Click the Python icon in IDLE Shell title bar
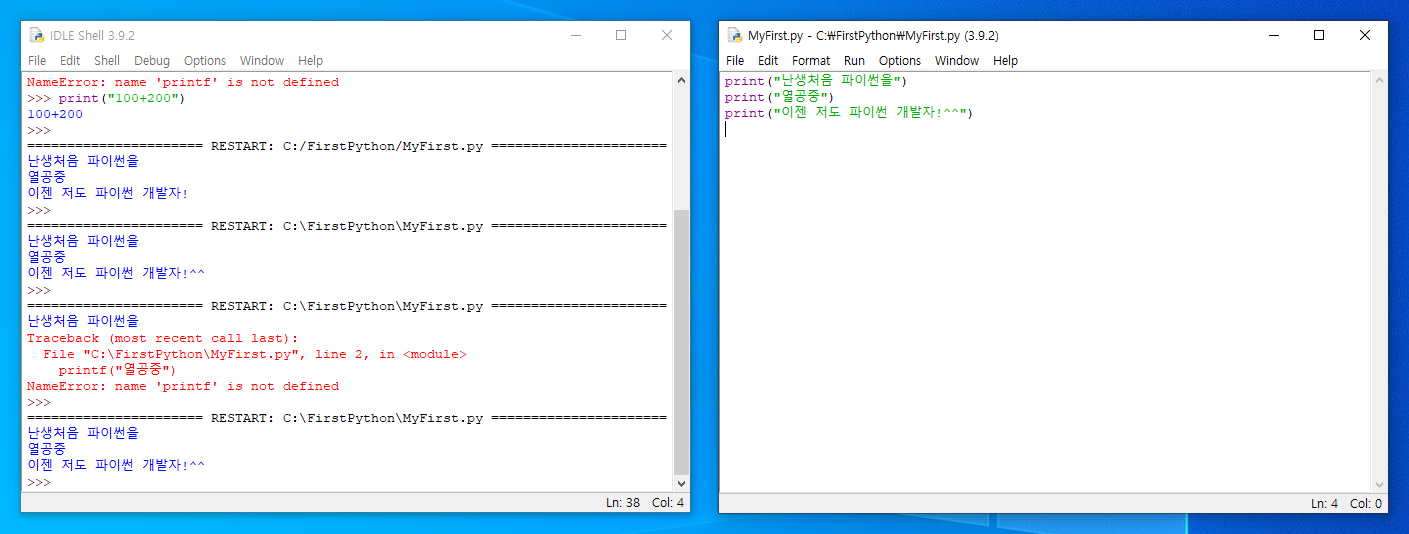The width and height of the screenshot is (1409, 534). [x=36, y=35]
